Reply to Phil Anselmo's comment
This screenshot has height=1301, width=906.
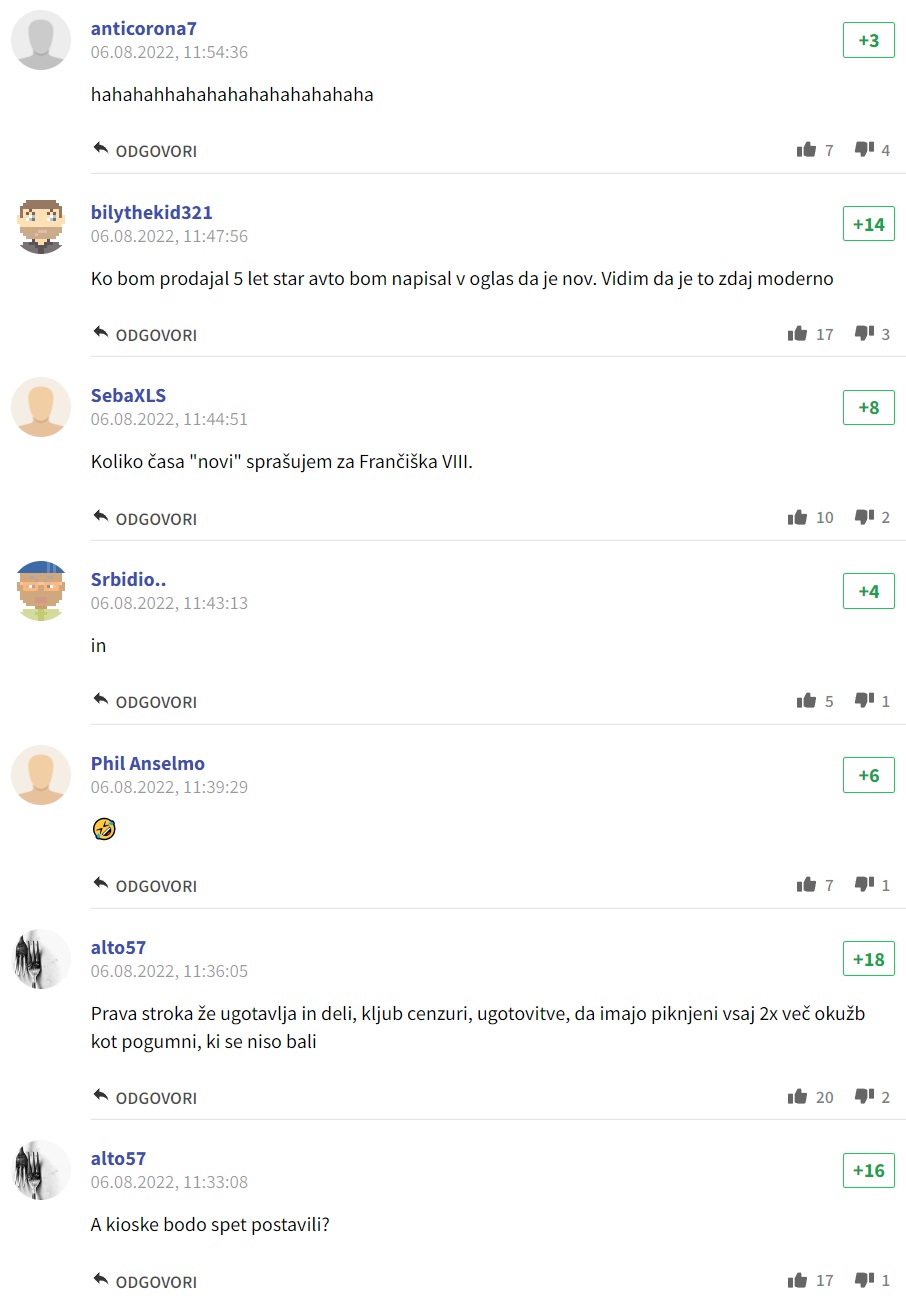pos(145,886)
